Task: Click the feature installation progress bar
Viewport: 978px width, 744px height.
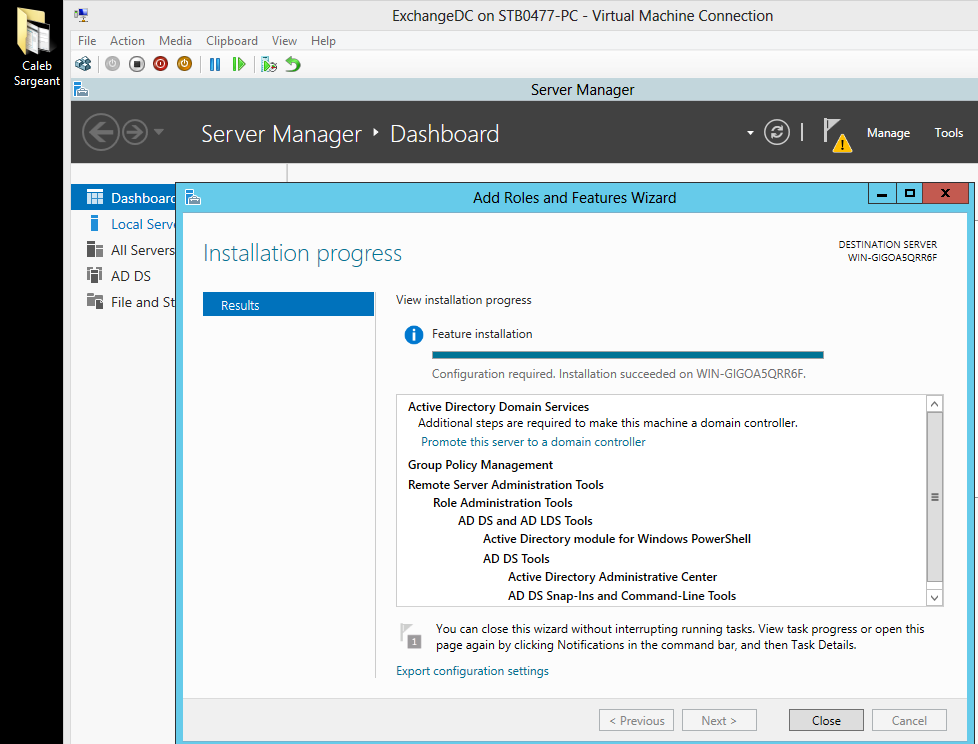Action: [x=627, y=355]
